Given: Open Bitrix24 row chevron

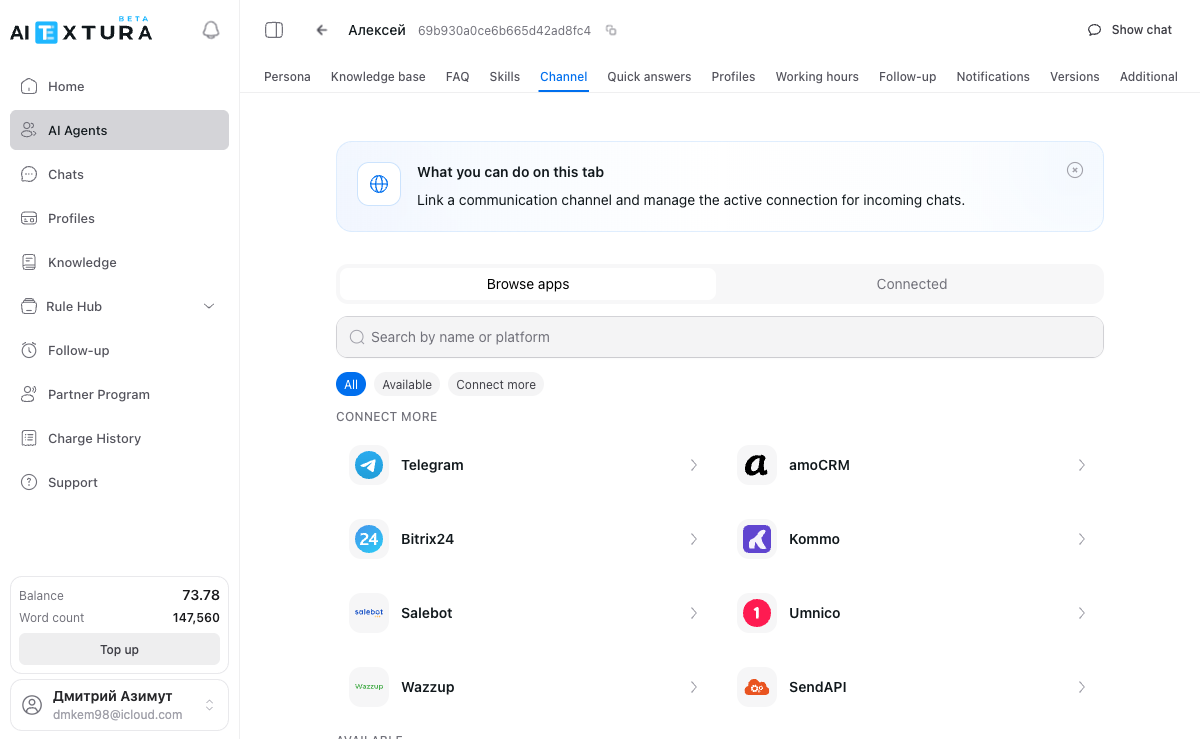Looking at the screenshot, I should 694,539.
